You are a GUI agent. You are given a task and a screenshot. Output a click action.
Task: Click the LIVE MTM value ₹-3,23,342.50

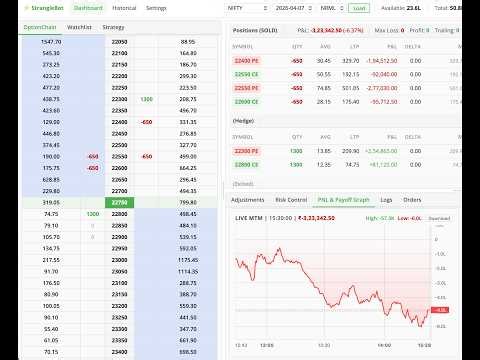tap(316, 218)
